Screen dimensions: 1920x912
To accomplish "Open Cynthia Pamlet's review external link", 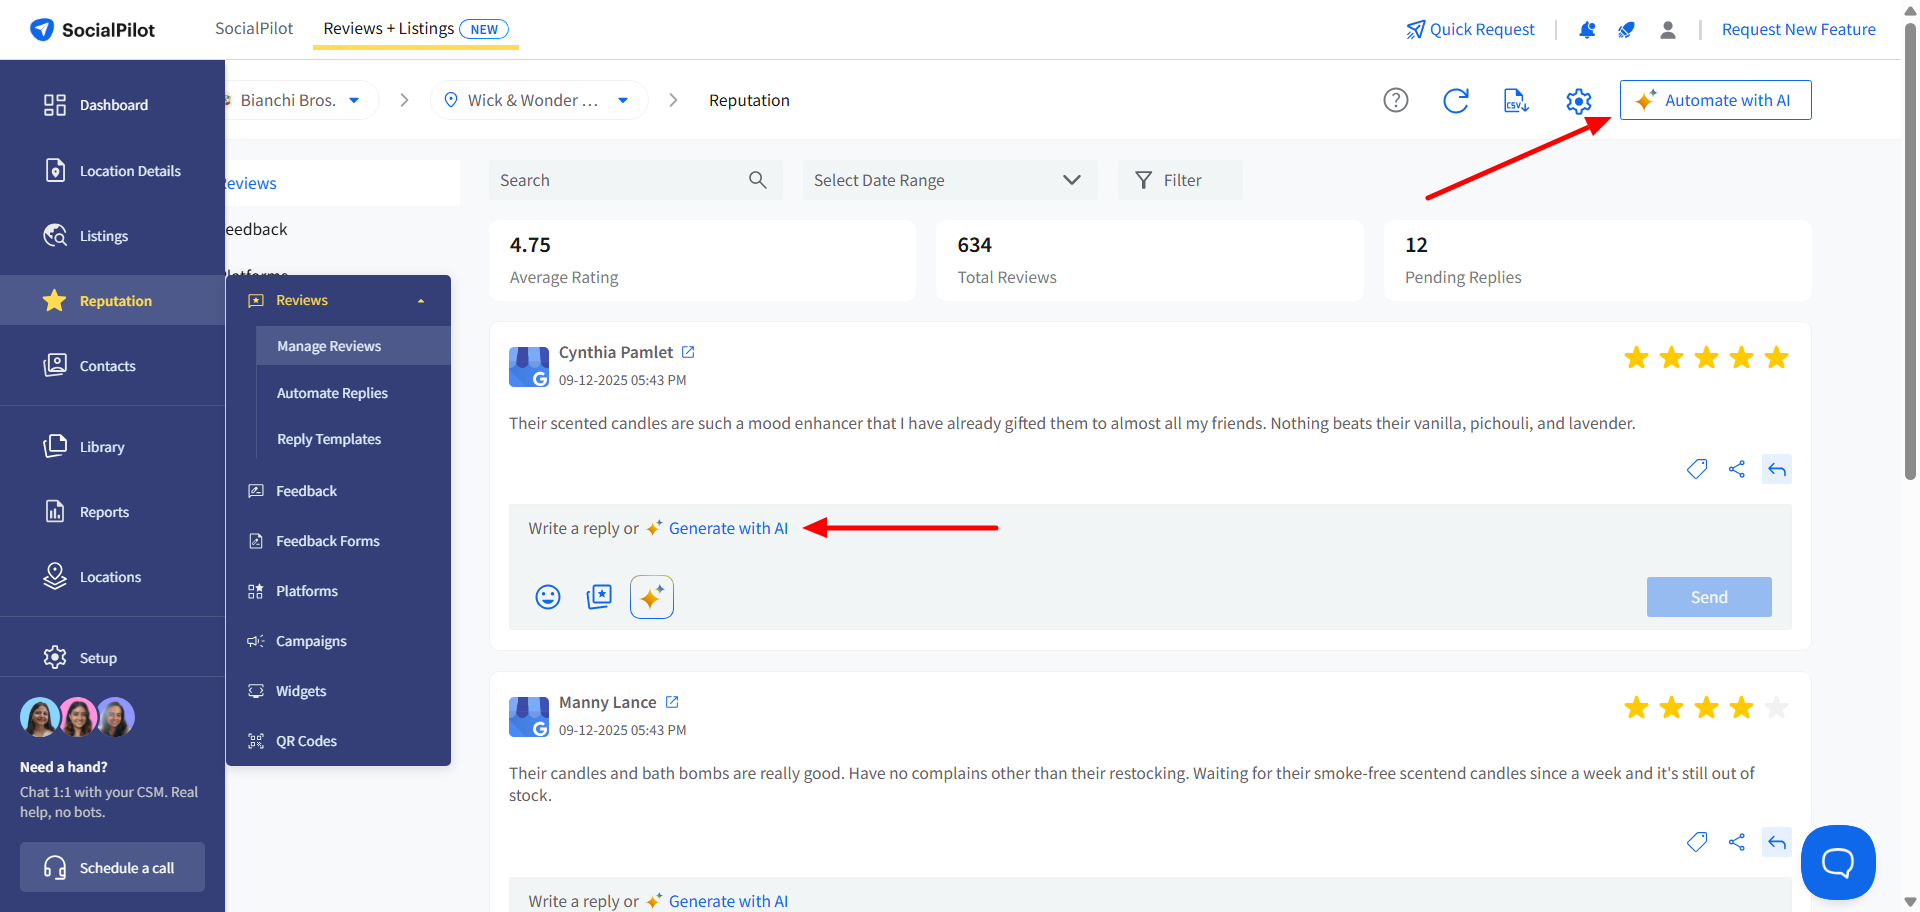I will click(688, 352).
